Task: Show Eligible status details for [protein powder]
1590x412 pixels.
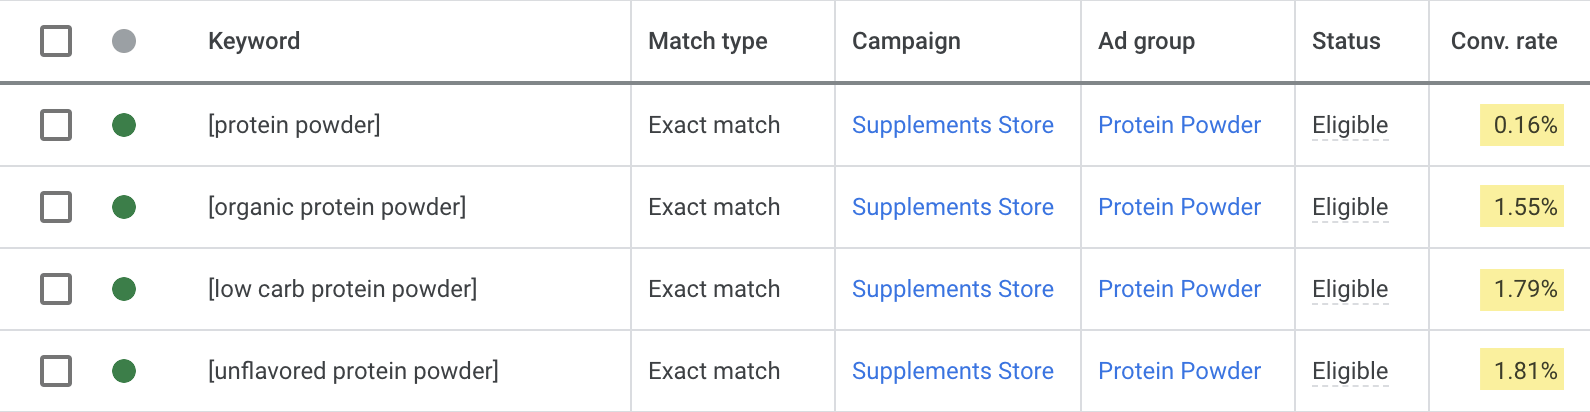Action: pyautogui.click(x=1350, y=125)
